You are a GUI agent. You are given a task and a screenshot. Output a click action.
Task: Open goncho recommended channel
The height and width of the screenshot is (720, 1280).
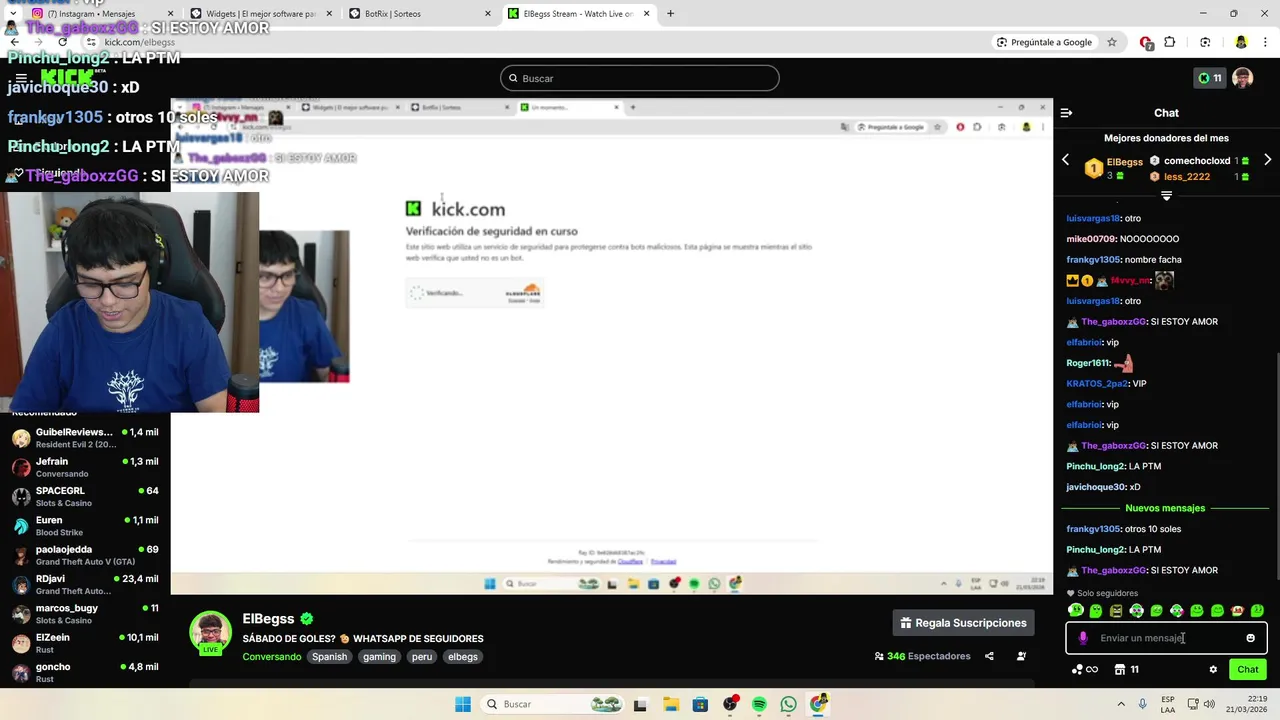tap(85, 673)
